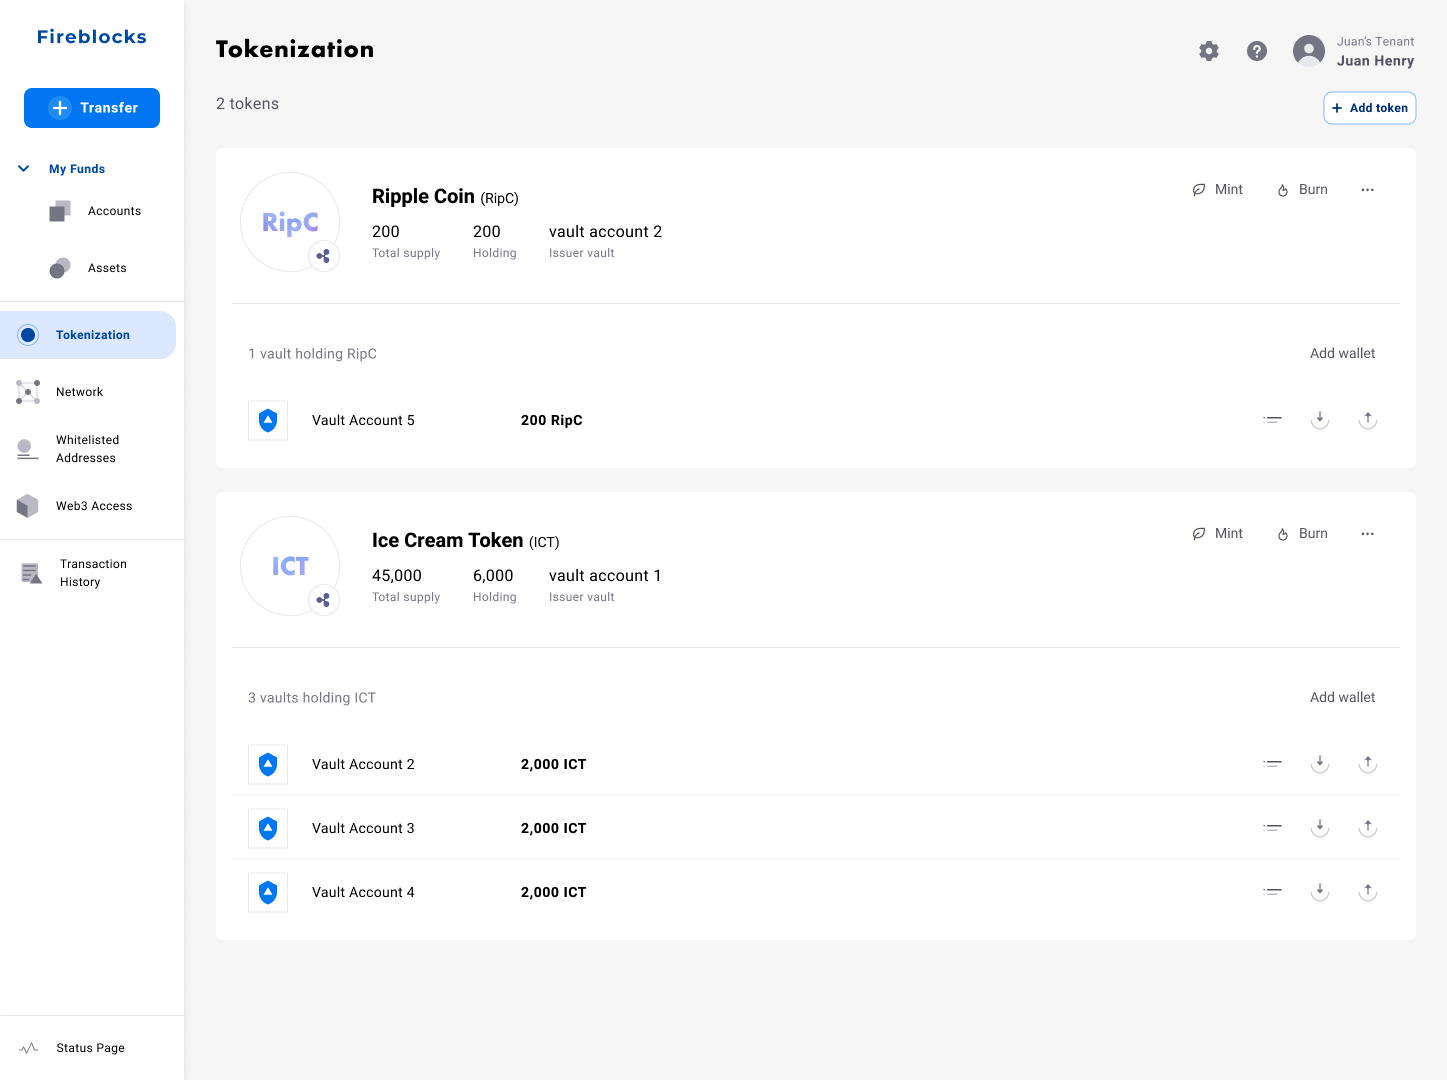The width and height of the screenshot is (1447, 1080).
Task: Open Assets in the sidebar
Action: coord(88,268)
